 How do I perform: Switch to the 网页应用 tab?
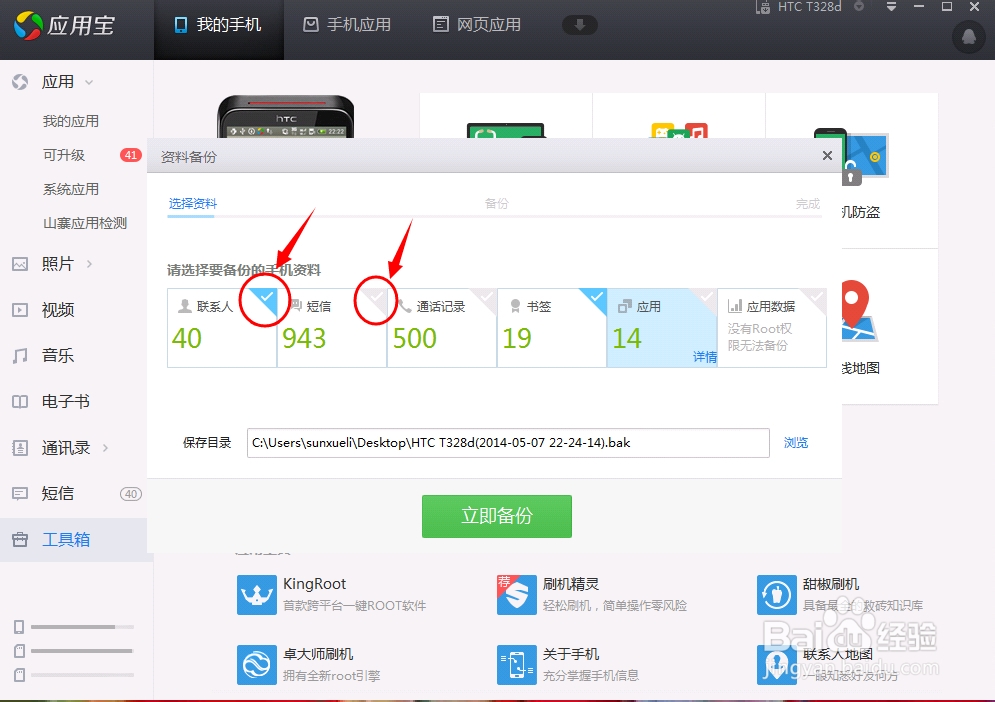tap(475, 25)
